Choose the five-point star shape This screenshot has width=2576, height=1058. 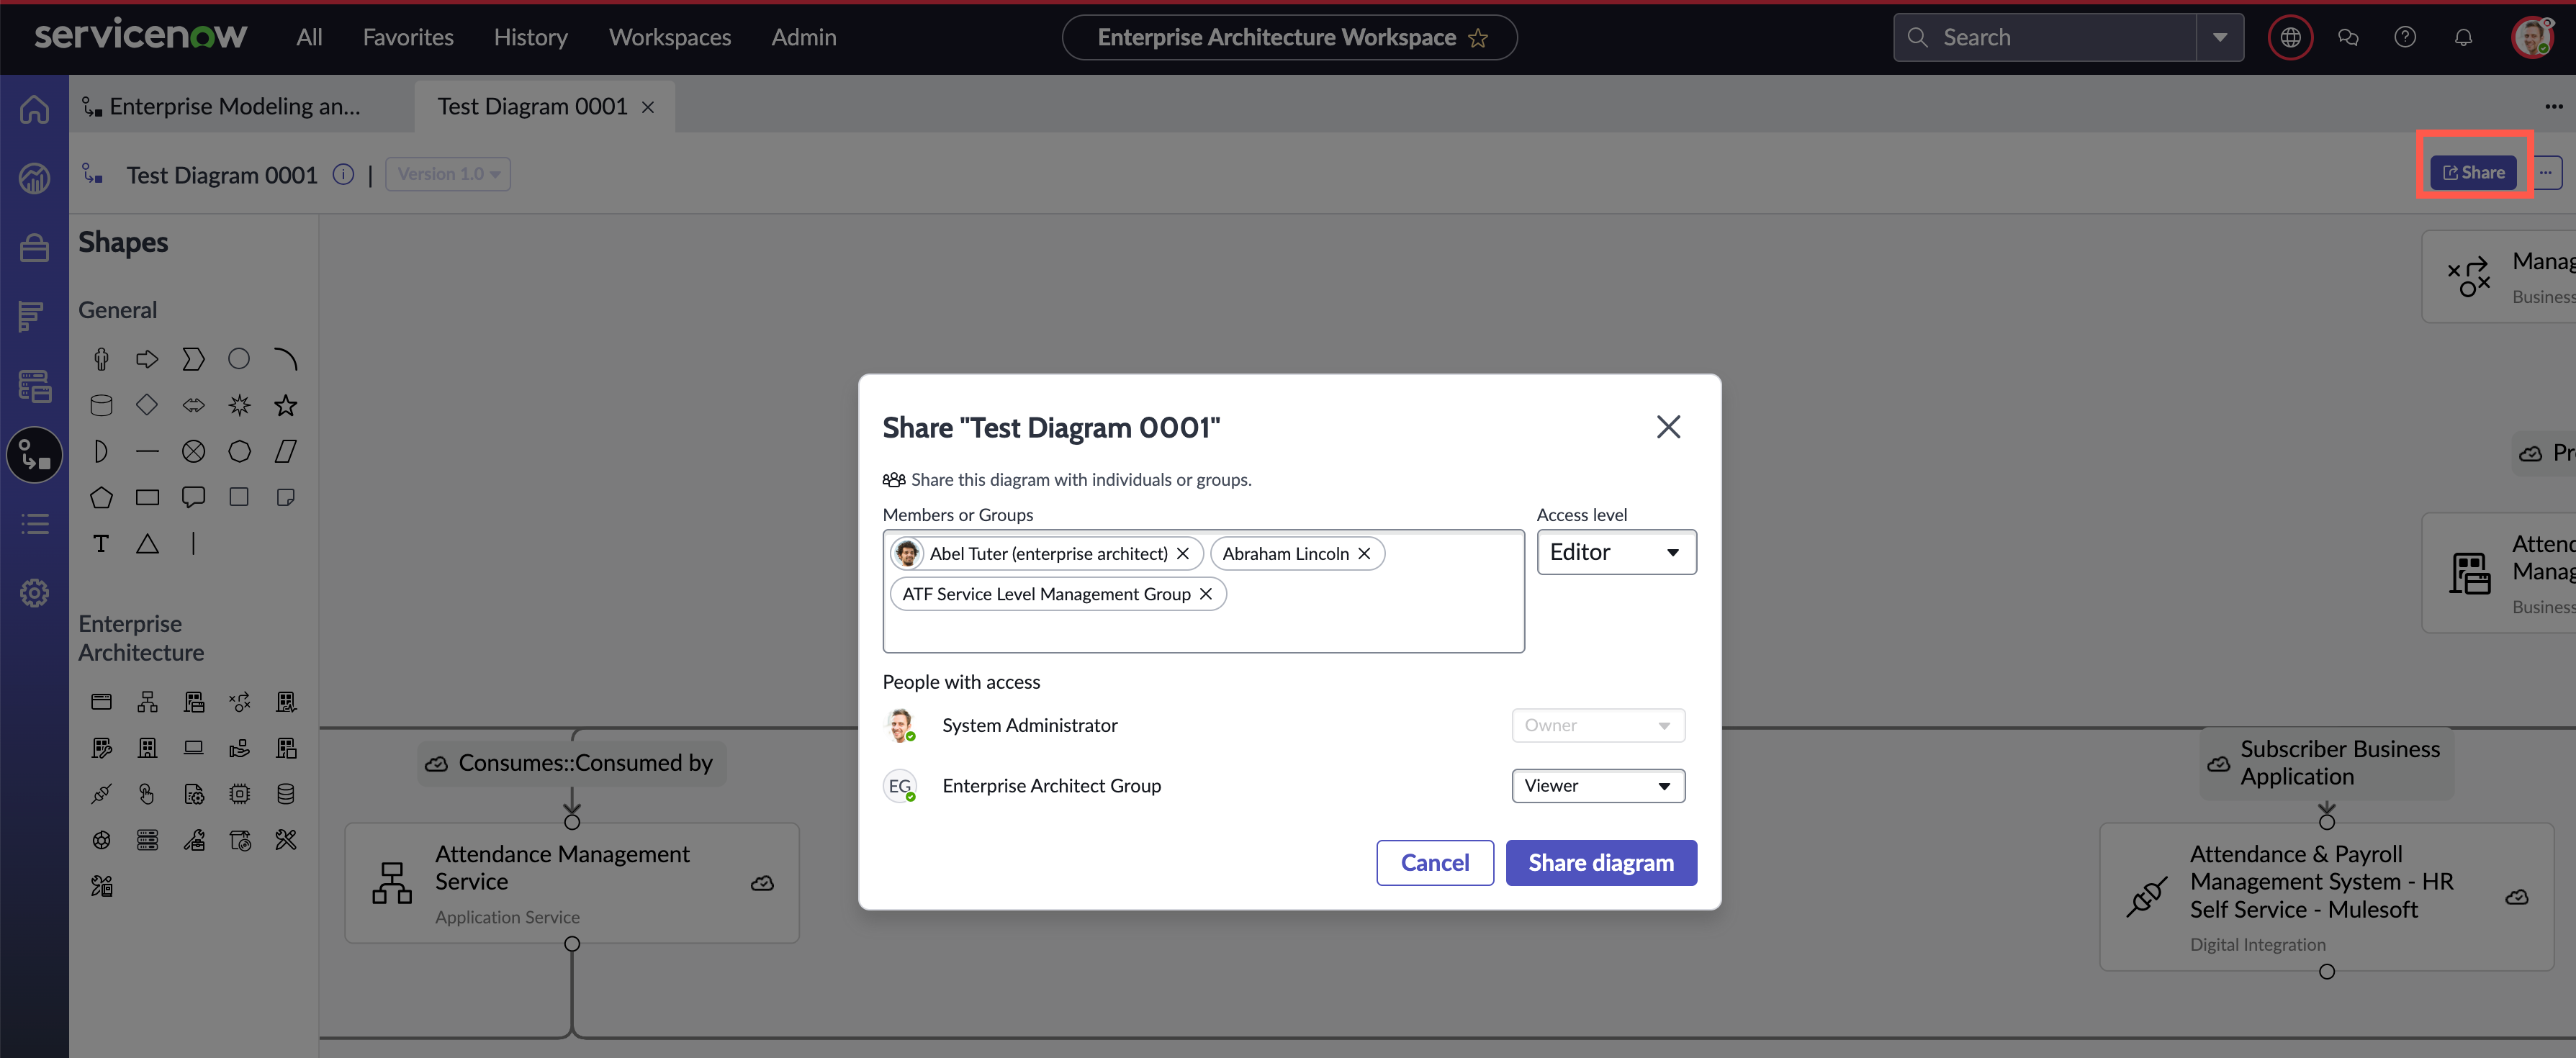pyautogui.click(x=286, y=405)
